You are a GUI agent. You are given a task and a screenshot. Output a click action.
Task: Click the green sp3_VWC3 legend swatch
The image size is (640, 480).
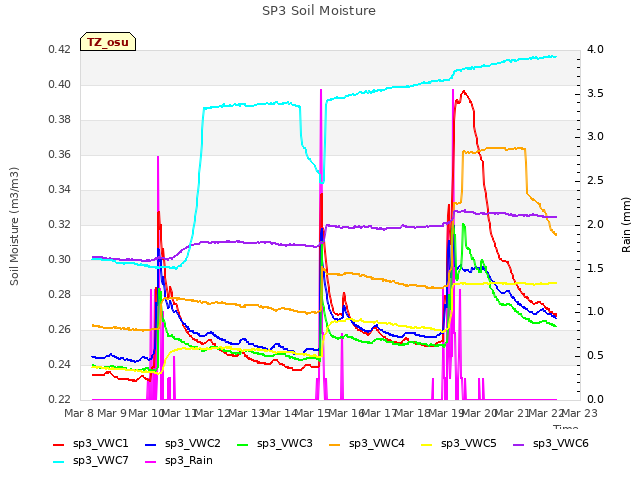pos(243,445)
